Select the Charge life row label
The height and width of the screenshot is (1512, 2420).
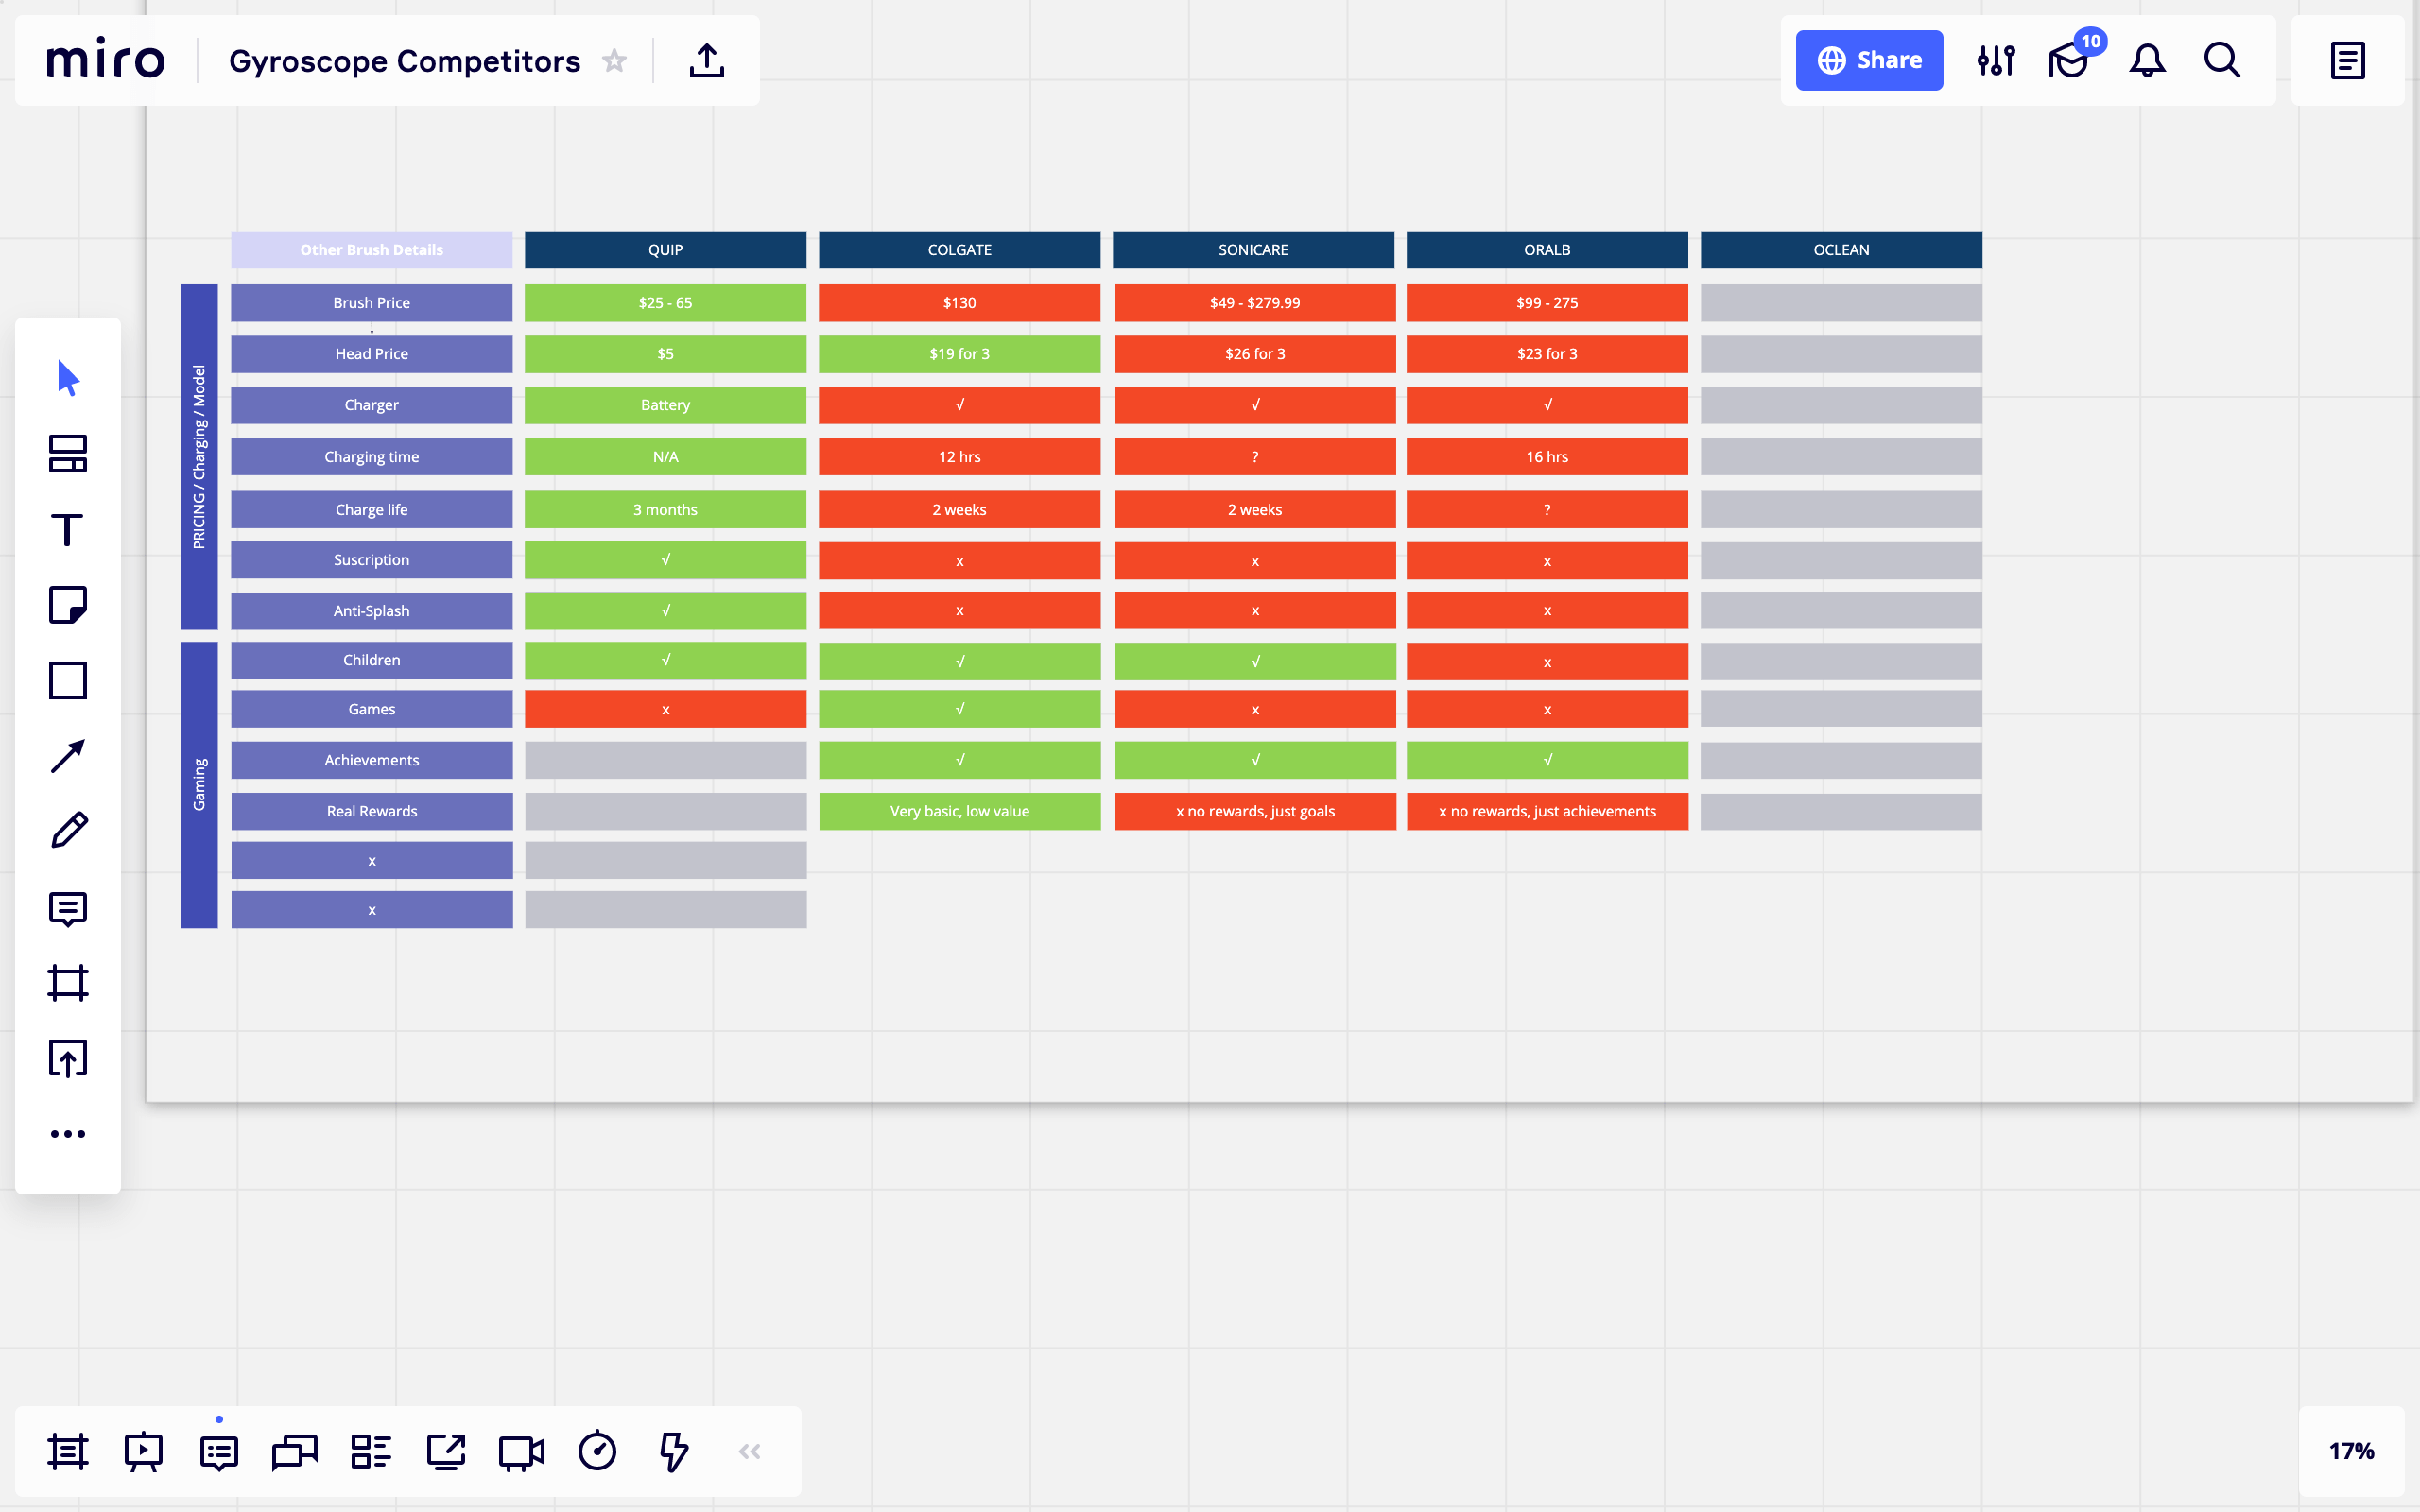point(371,510)
